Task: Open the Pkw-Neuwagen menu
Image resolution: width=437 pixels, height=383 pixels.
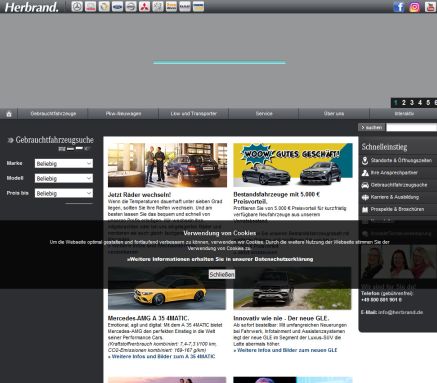Action: pos(123,114)
